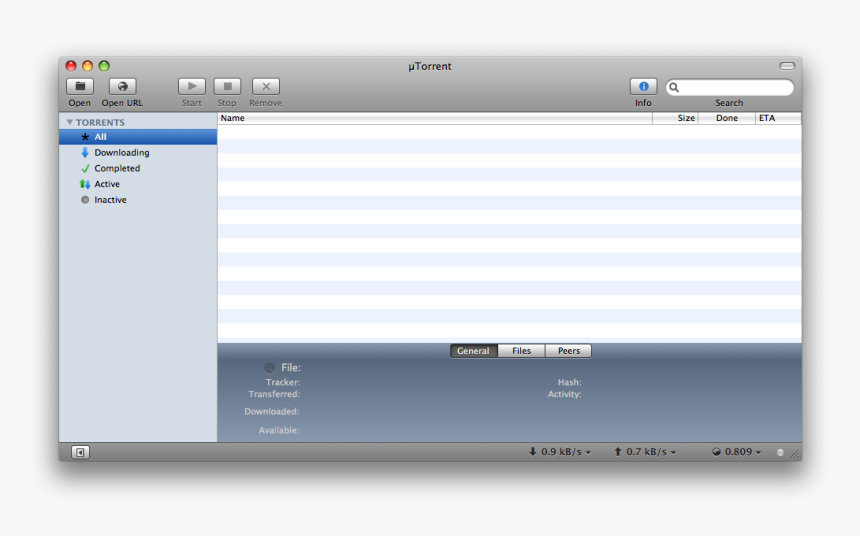Screen dimensions: 860x536
Task: Switch to the Peers tab
Action: coord(569,351)
